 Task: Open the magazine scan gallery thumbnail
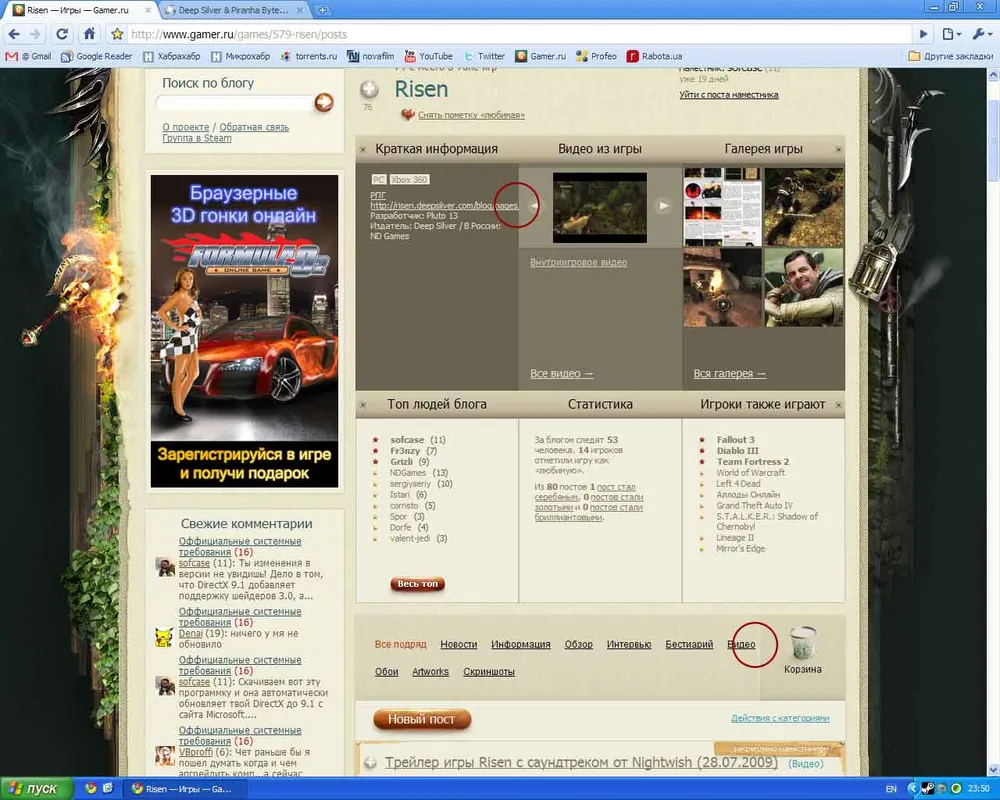[x=723, y=207]
